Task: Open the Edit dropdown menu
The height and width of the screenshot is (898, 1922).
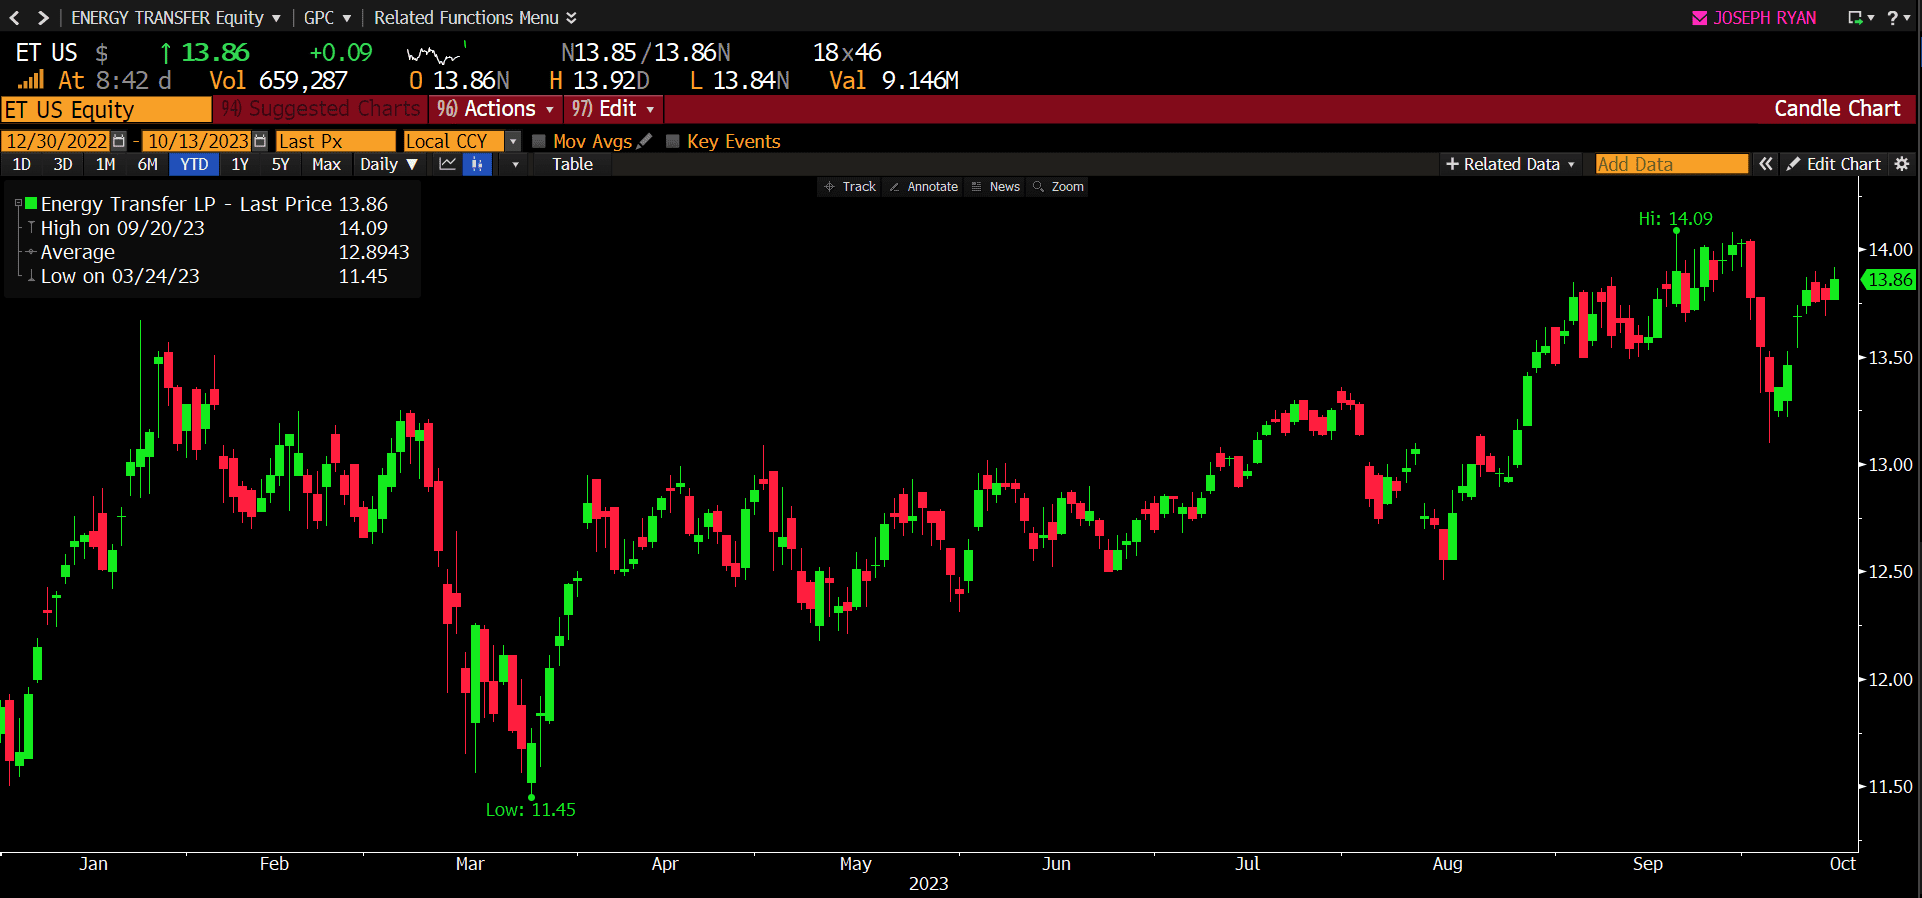Action: click(x=613, y=109)
